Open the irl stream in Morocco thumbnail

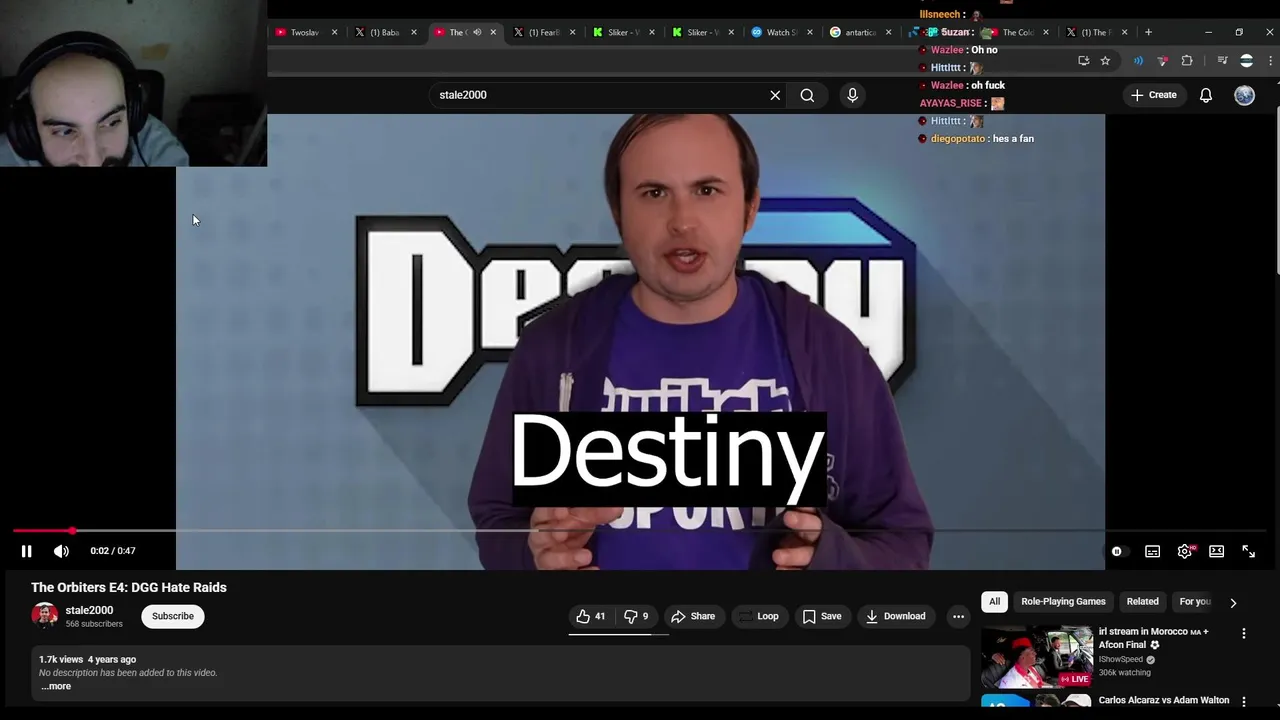pyautogui.click(x=1037, y=656)
